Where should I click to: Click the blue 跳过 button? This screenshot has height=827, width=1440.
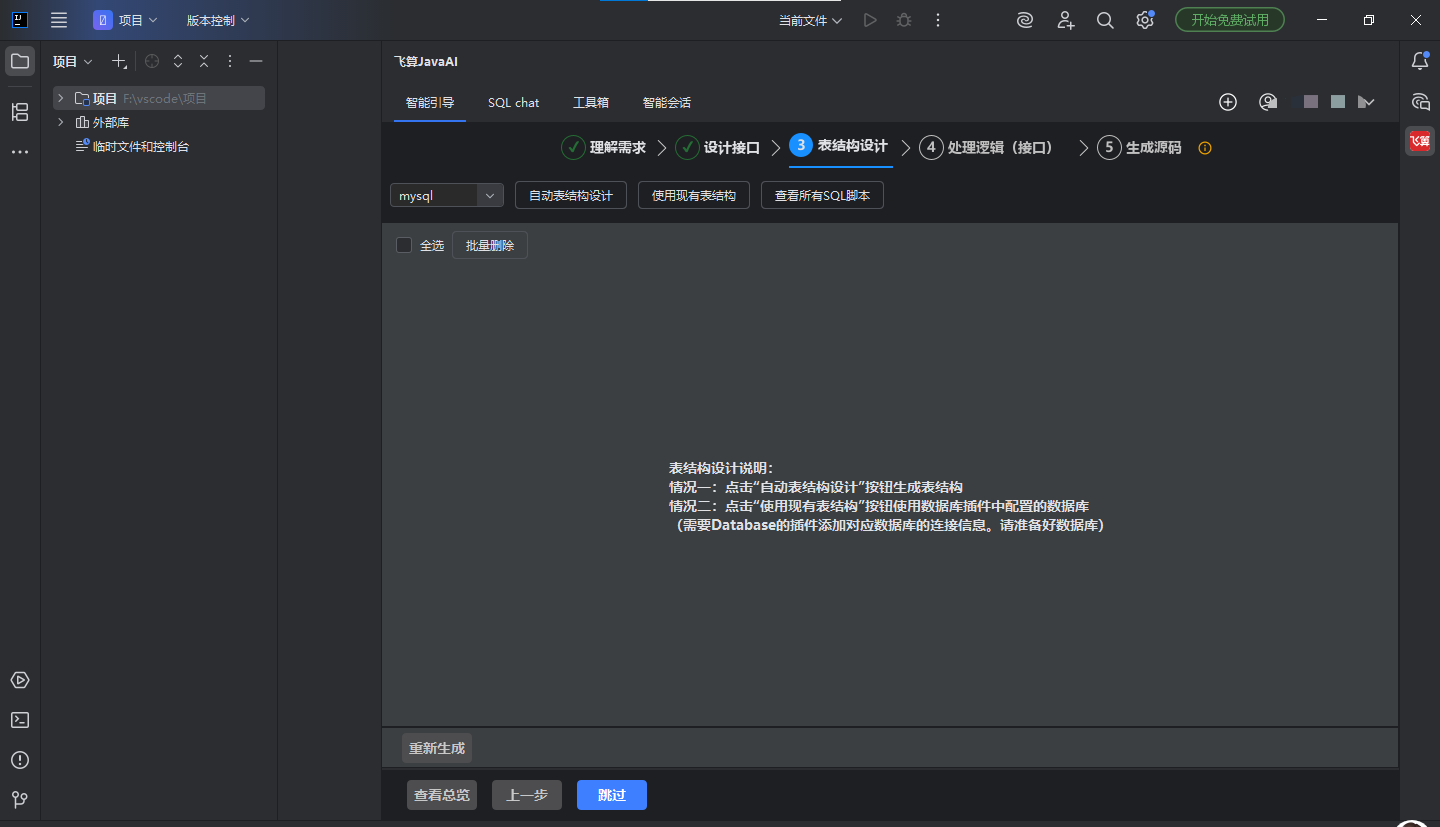pos(612,795)
